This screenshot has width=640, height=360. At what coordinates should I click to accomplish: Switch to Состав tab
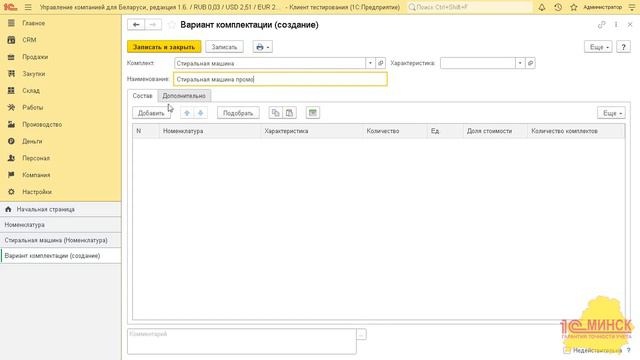[142, 96]
